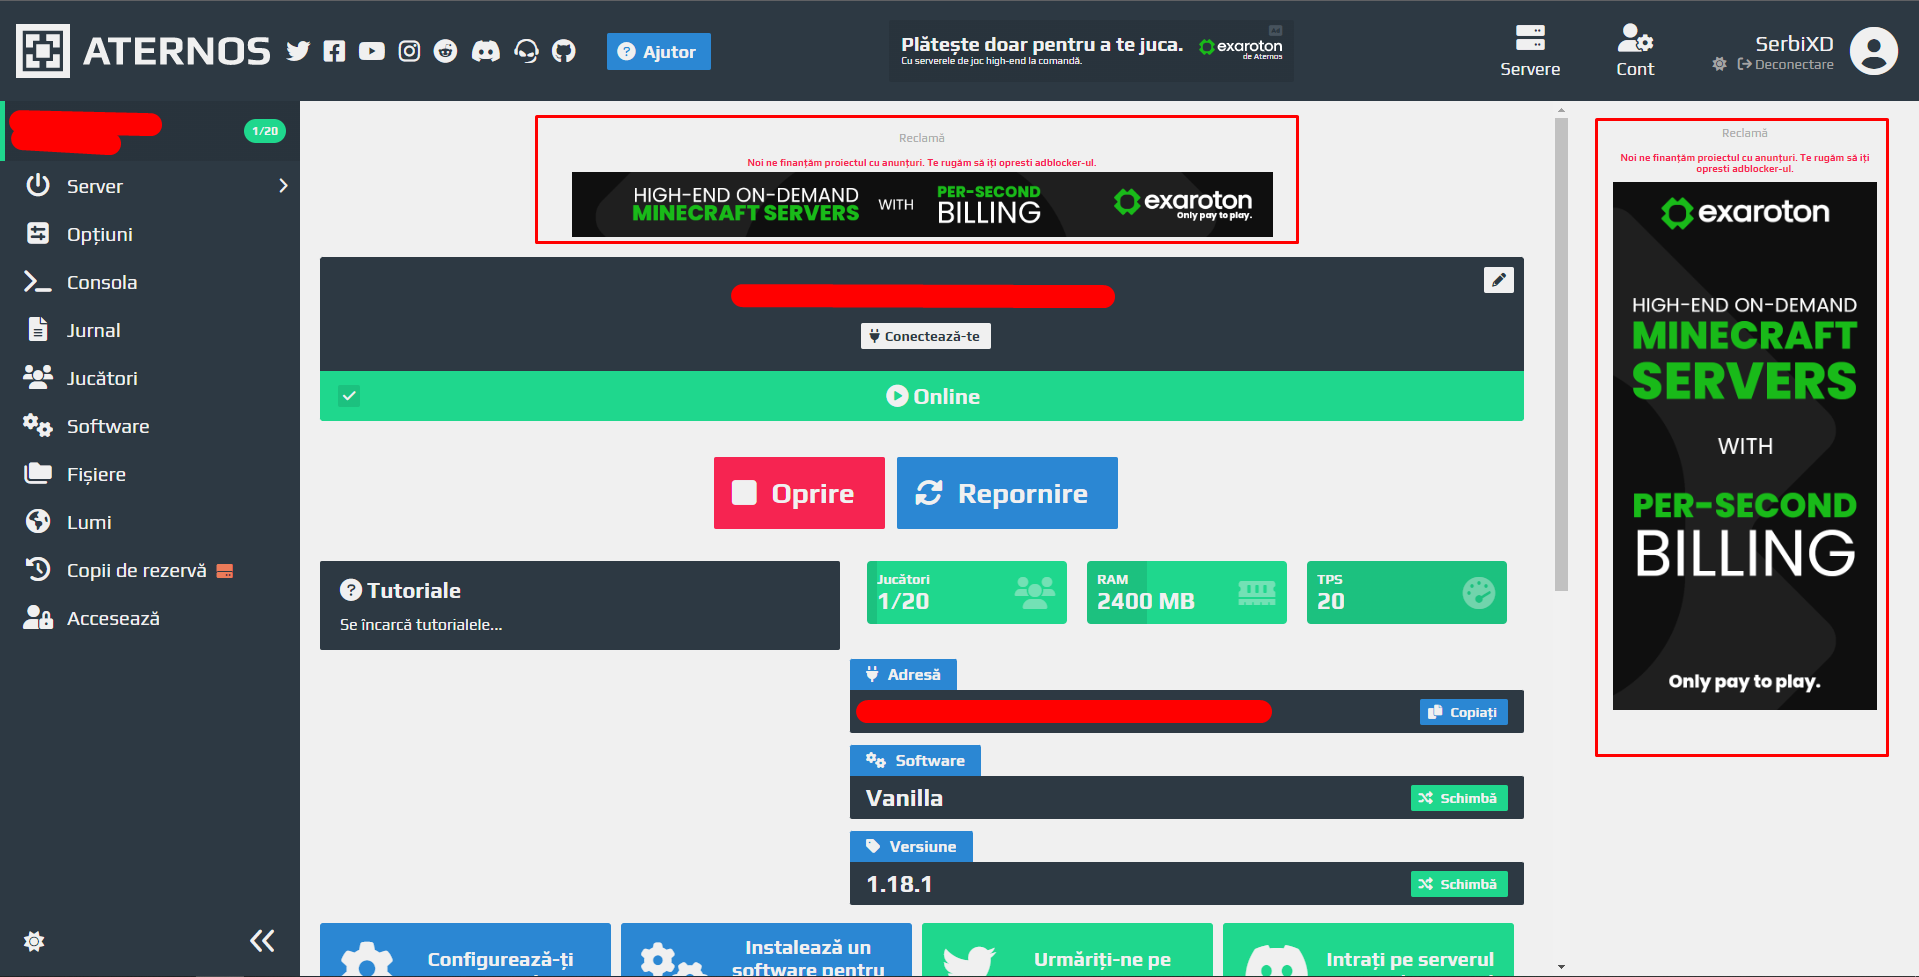Click the Online status label
This screenshot has width=1919, height=977.
point(933,396)
